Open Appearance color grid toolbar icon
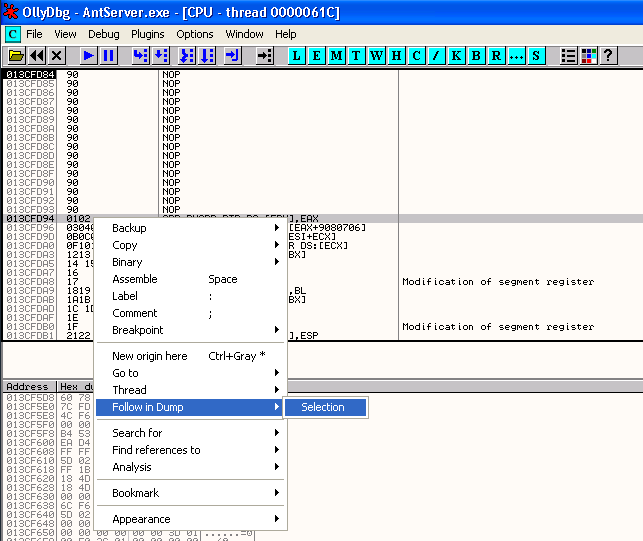643x541 pixels. click(589, 56)
